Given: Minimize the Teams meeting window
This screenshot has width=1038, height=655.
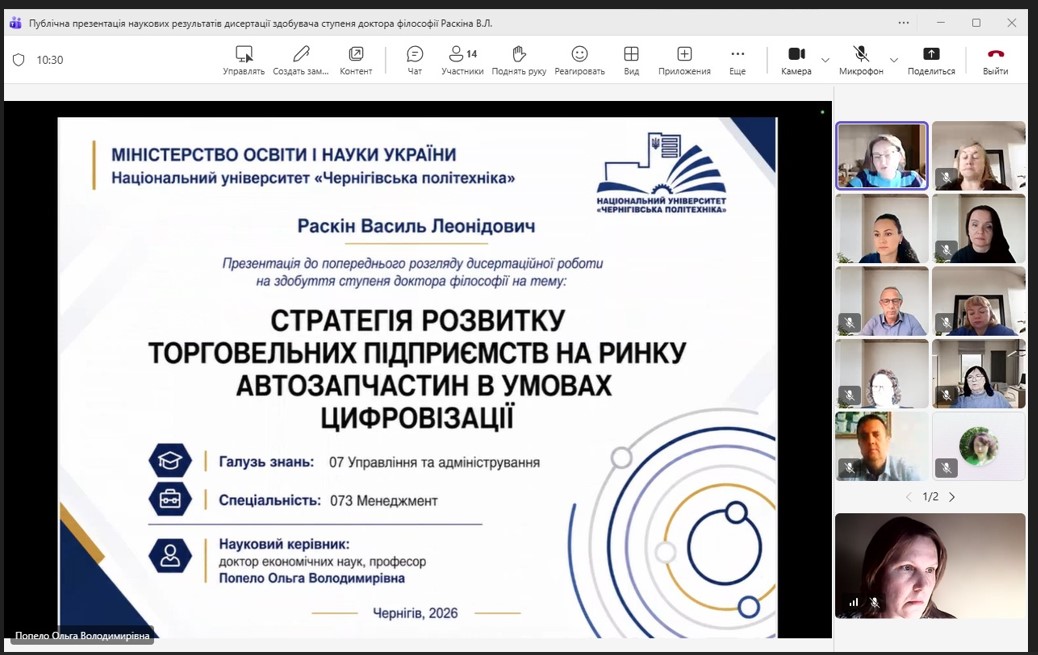Looking at the screenshot, I should [941, 23].
